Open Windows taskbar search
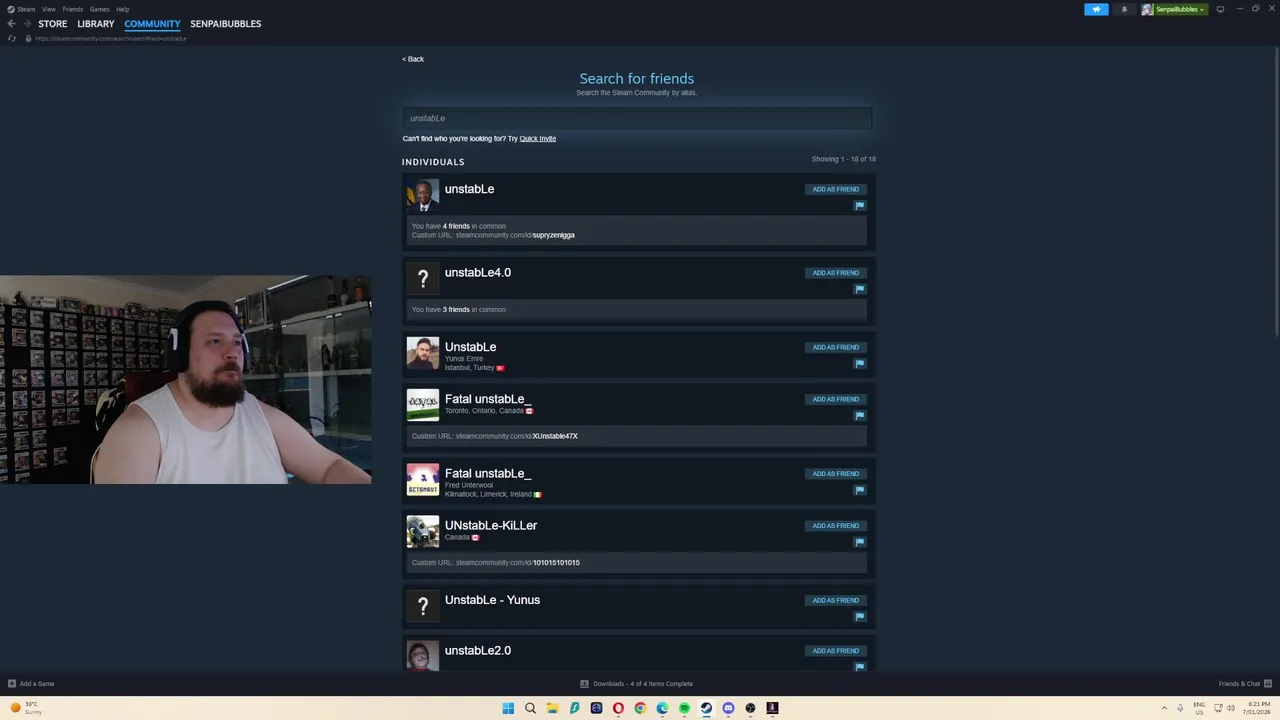This screenshot has width=1280, height=720. tap(530, 708)
